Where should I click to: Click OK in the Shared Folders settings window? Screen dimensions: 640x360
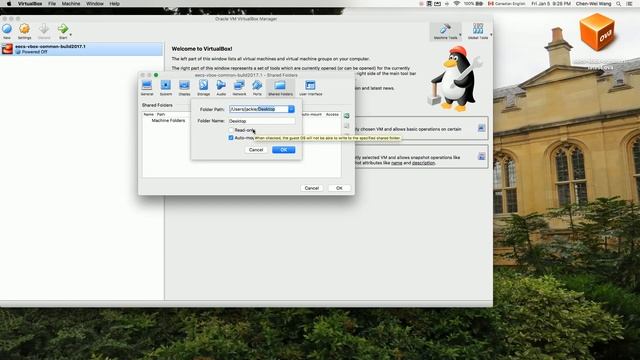[x=339, y=188]
